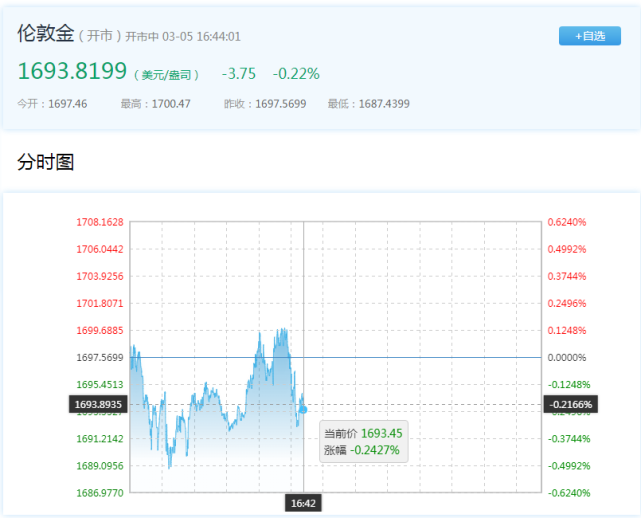The height and width of the screenshot is (518, 641).
Task: Click y-axis label 1701.8071
Action: [100, 303]
